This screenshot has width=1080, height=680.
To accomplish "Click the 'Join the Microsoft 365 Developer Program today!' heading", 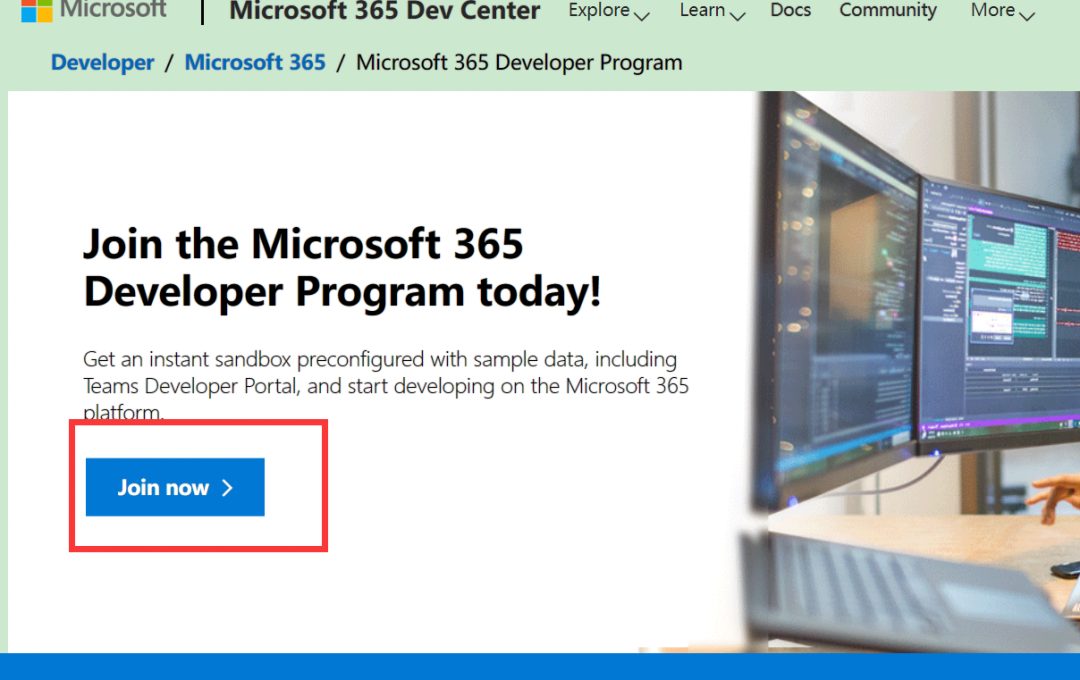I will 342,268.
